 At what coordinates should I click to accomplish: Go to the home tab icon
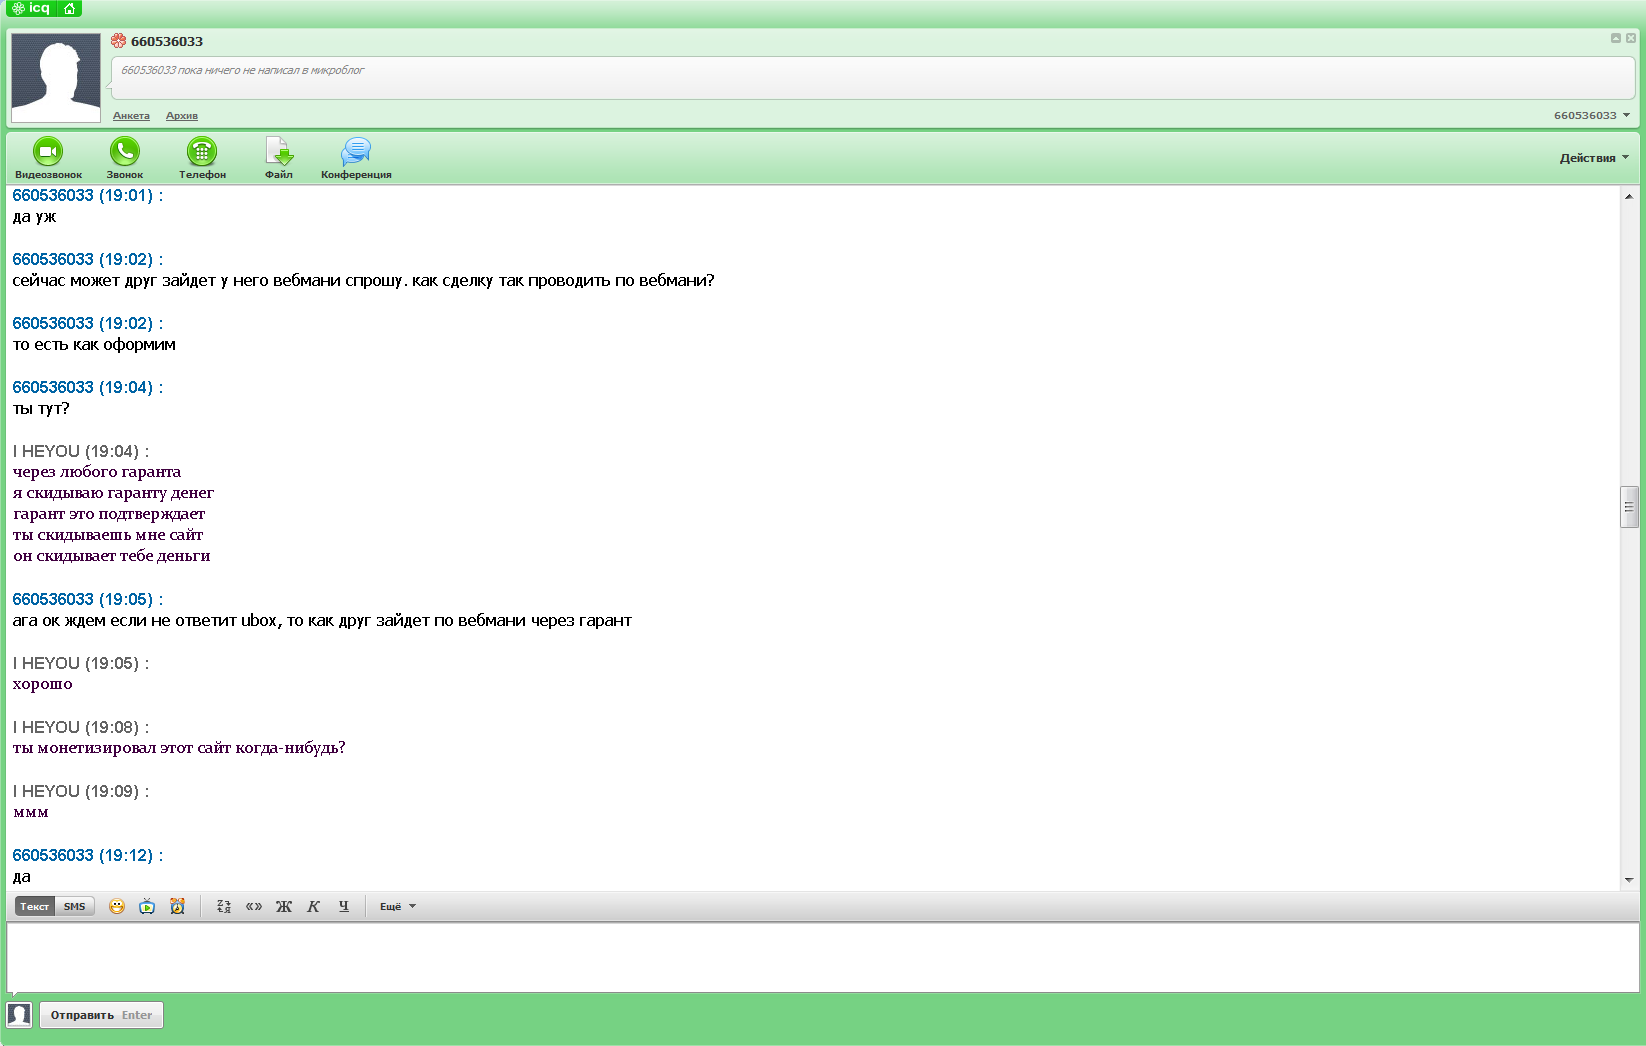coord(69,8)
